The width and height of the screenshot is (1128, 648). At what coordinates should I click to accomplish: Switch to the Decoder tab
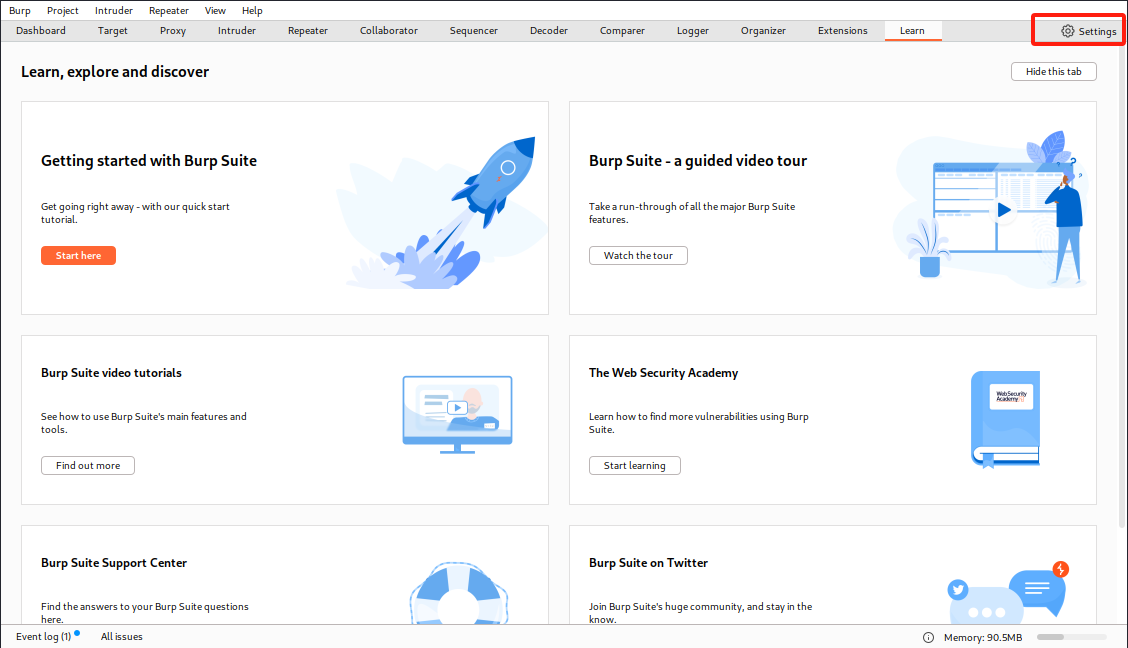pos(549,31)
